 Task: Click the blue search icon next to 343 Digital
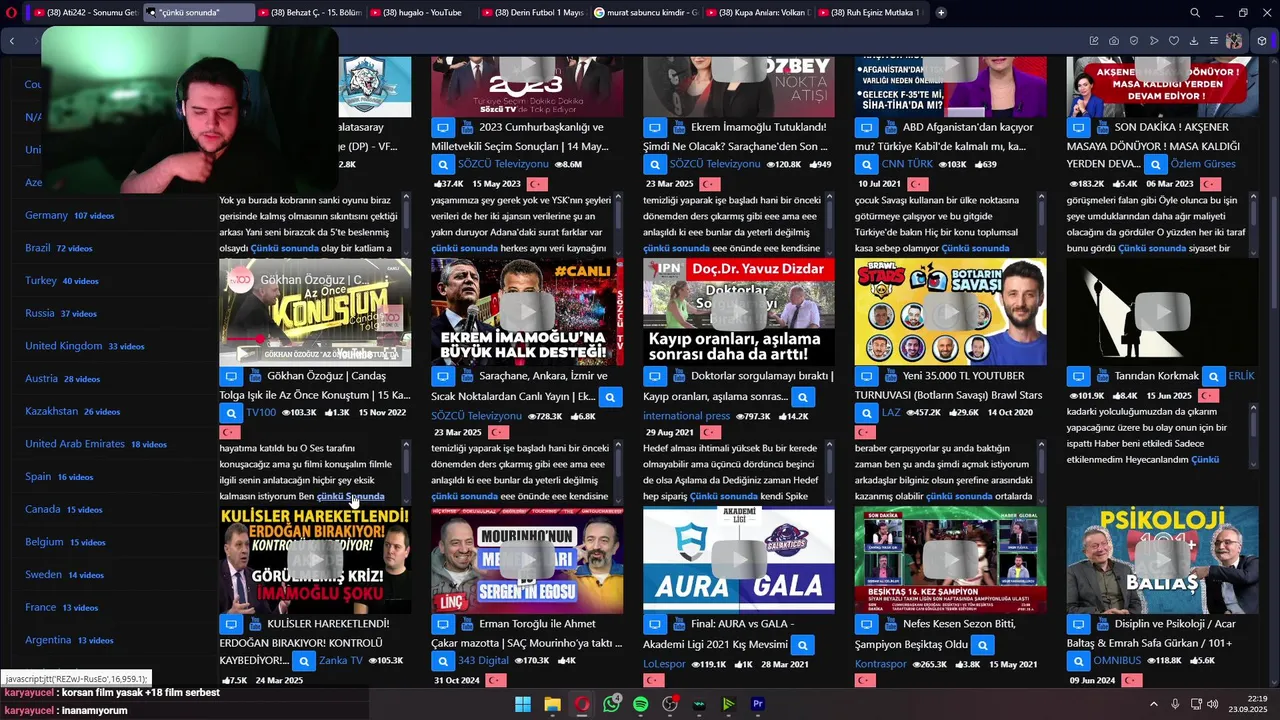443,661
